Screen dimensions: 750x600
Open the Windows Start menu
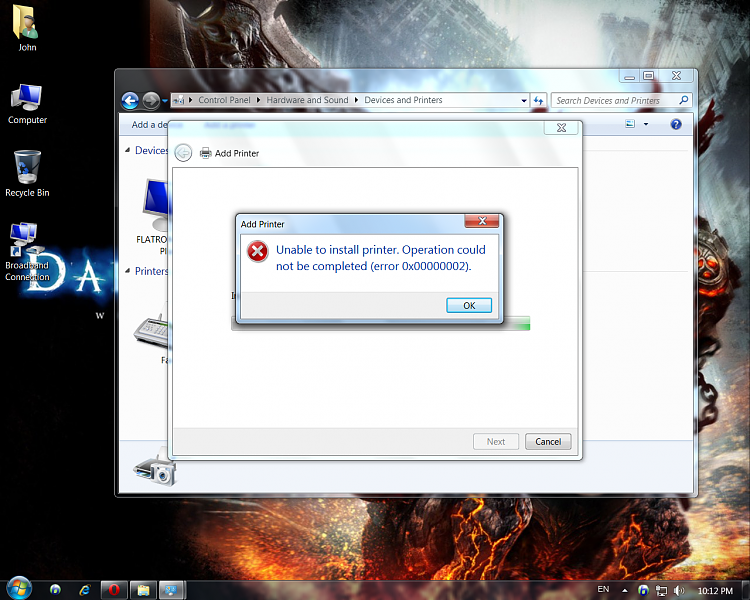(19, 589)
